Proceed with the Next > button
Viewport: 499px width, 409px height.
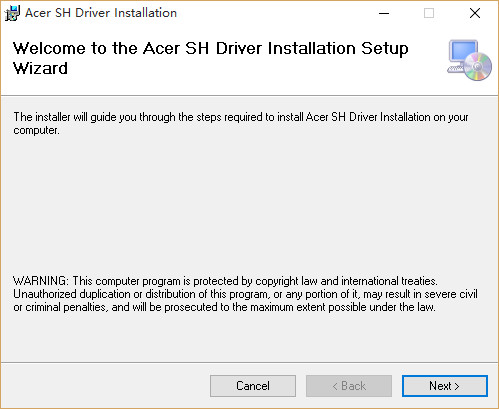pos(445,386)
